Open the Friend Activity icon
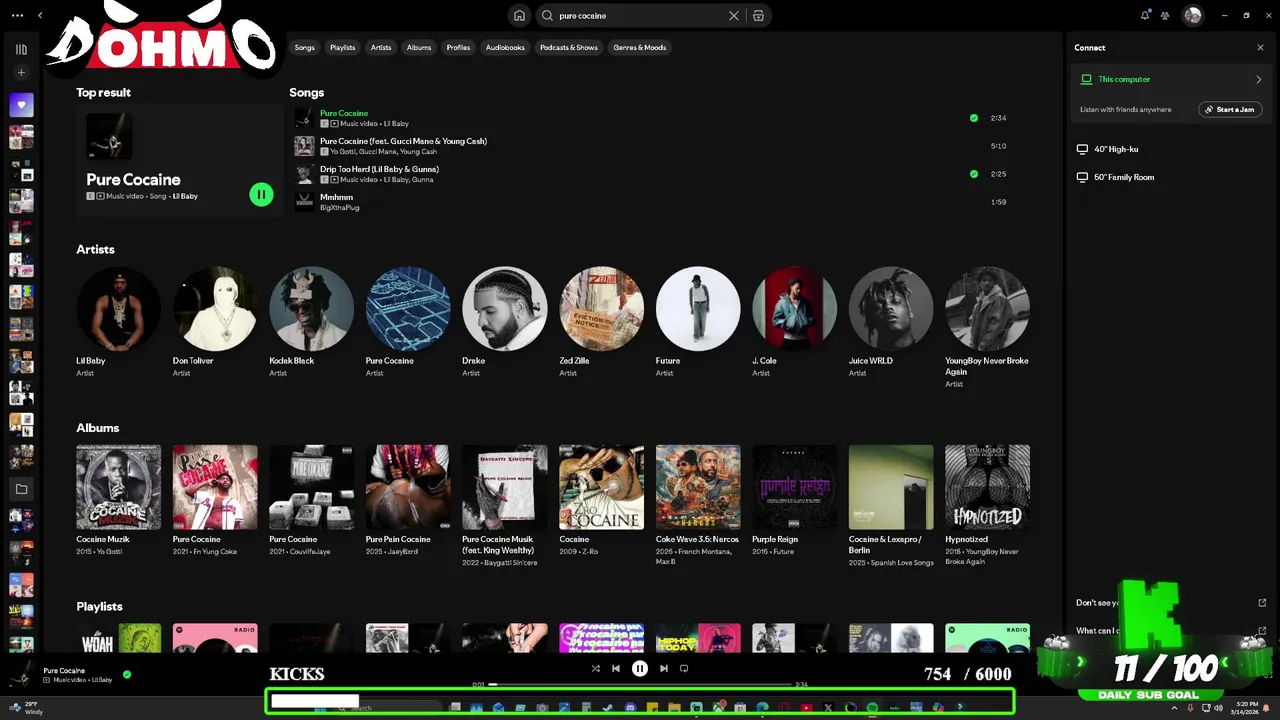This screenshot has height=720, width=1280. [1166, 15]
